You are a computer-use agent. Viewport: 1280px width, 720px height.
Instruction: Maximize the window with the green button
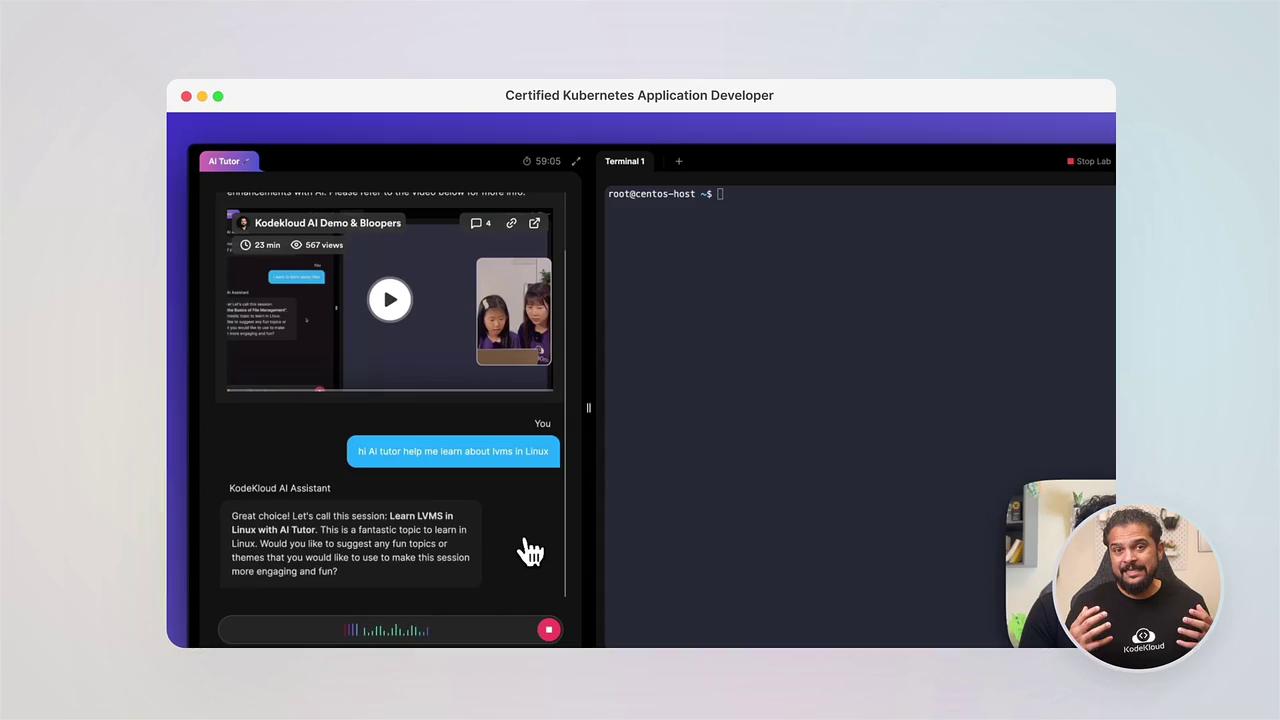pos(218,96)
